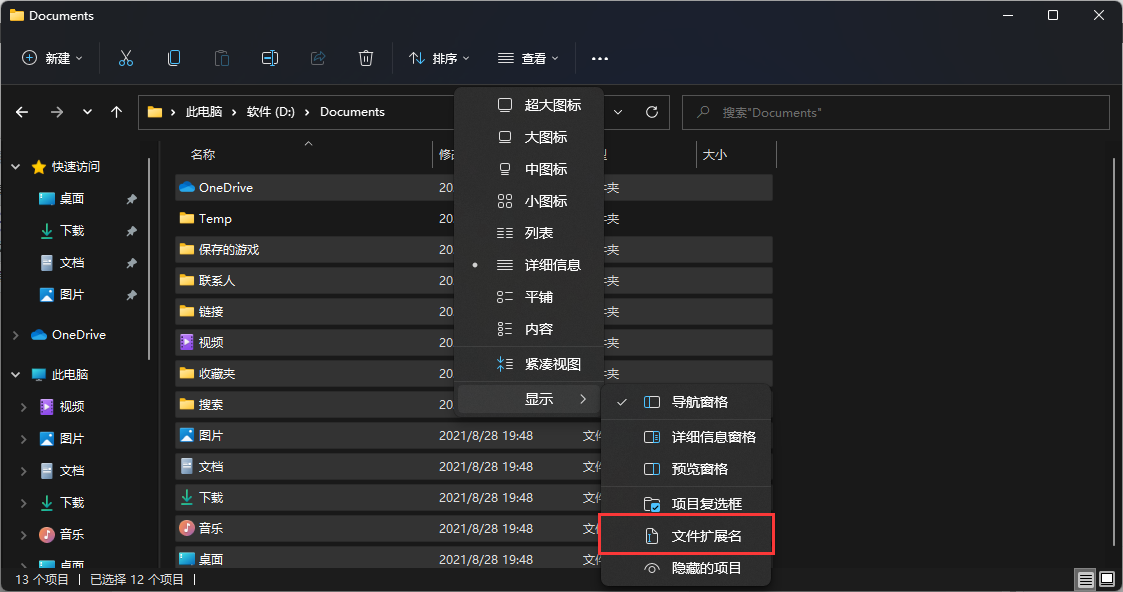Click 软件 (D:) in the breadcrumb

coord(271,112)
